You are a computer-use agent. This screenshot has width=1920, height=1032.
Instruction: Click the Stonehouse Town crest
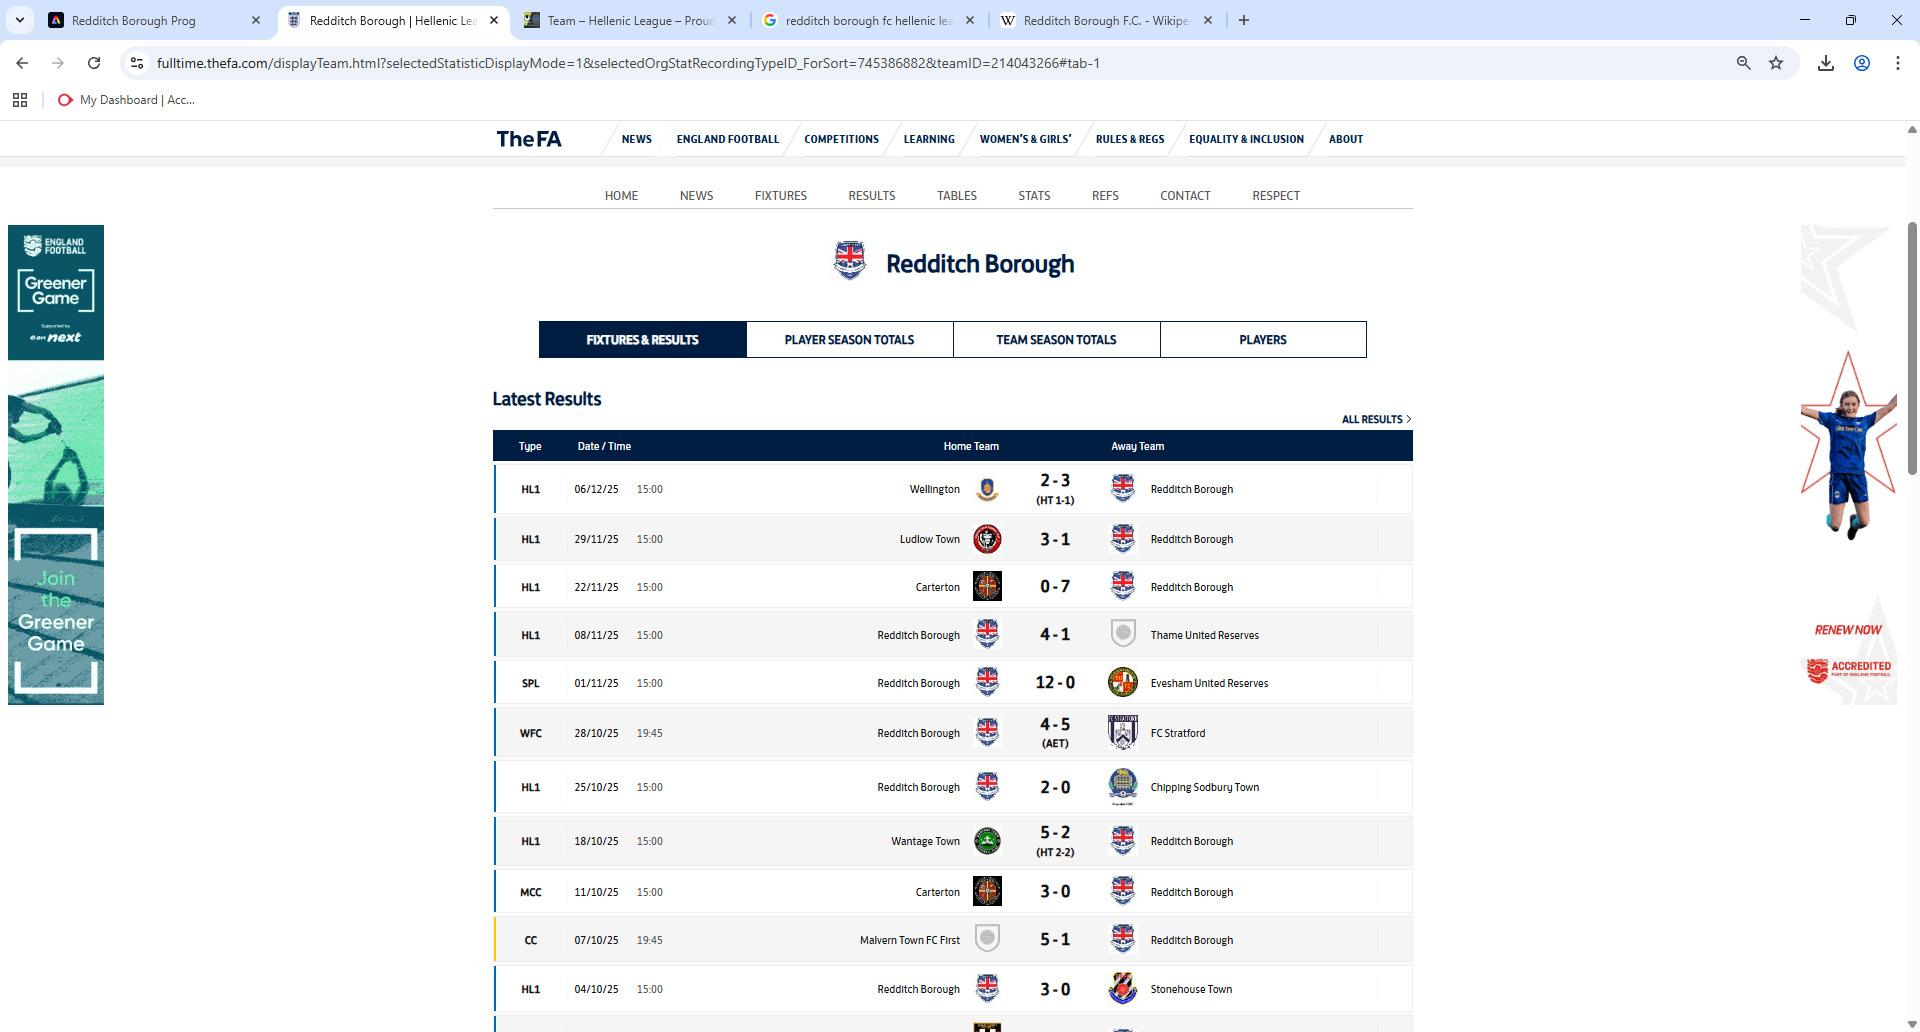pos(1123,989)
